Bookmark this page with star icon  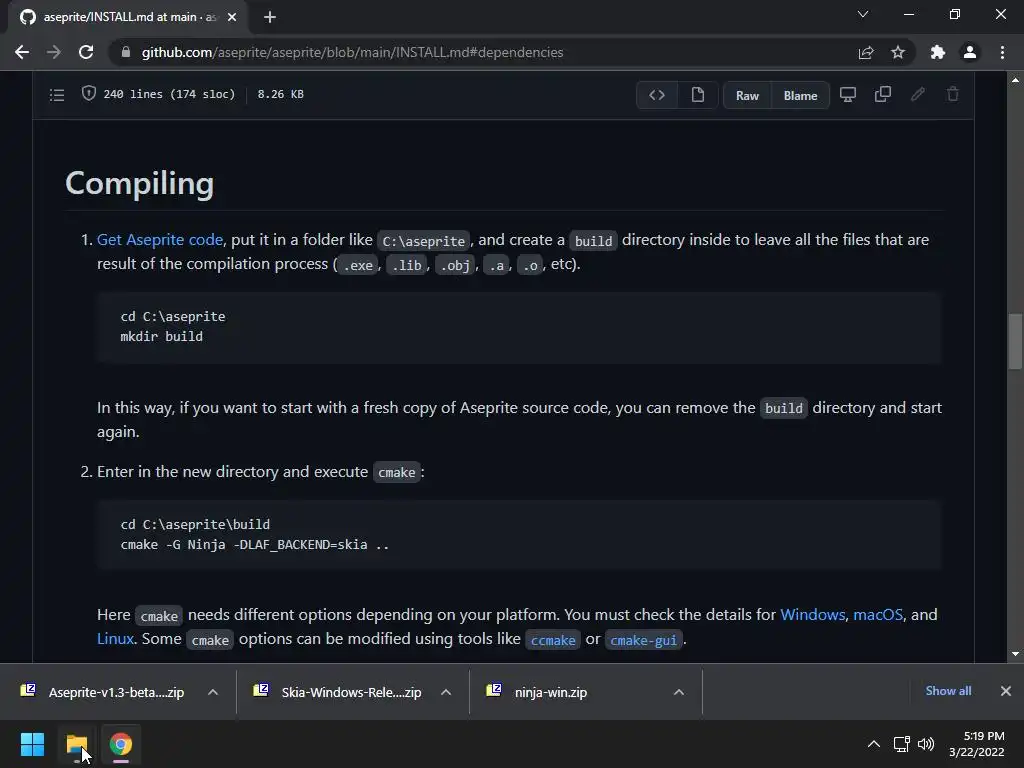click(898, 52)
